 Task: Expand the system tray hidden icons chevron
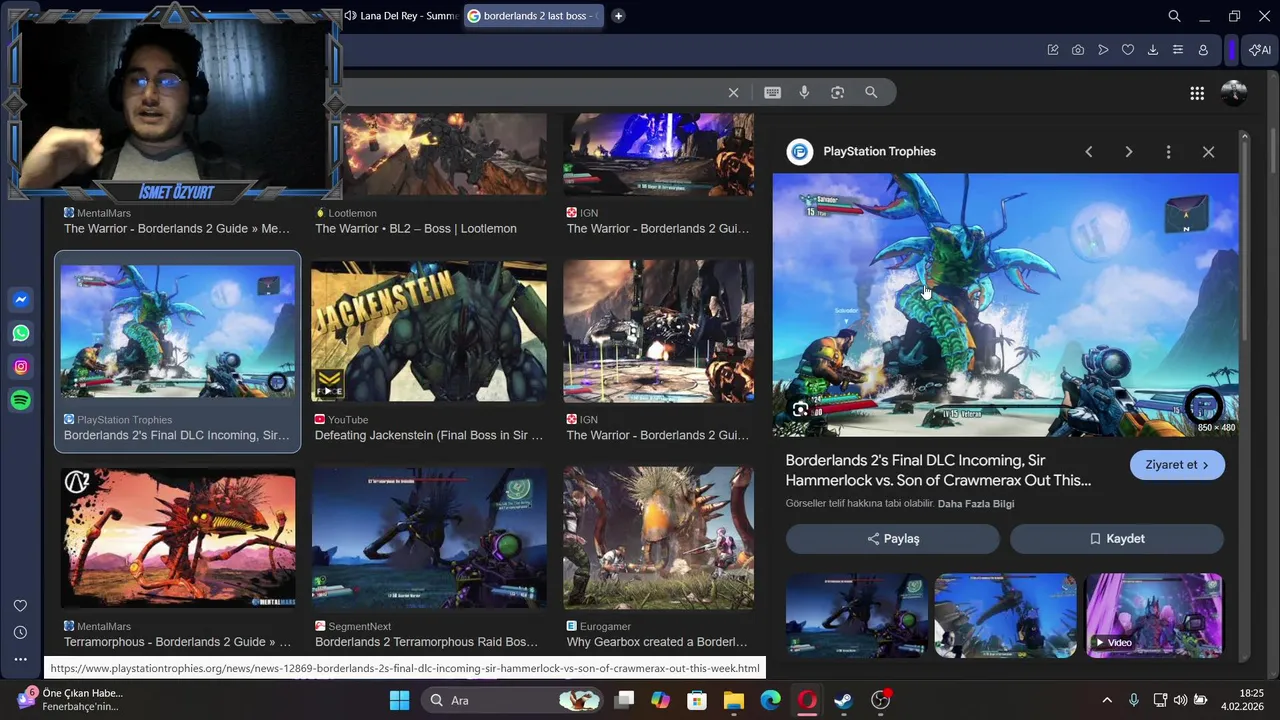point(1107,700)
